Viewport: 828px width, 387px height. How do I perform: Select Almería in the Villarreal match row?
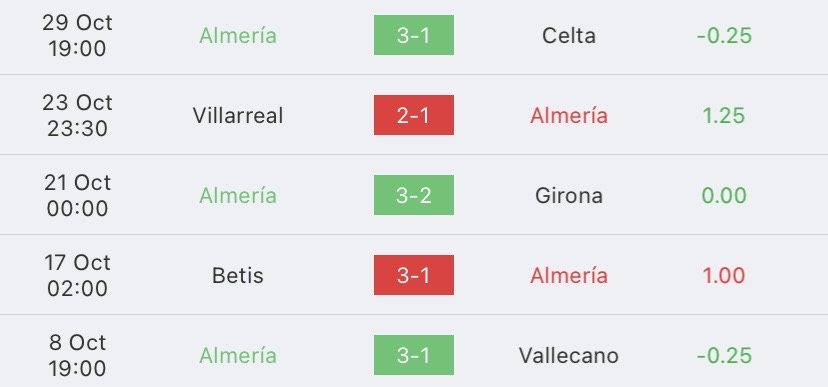(569, 116)
